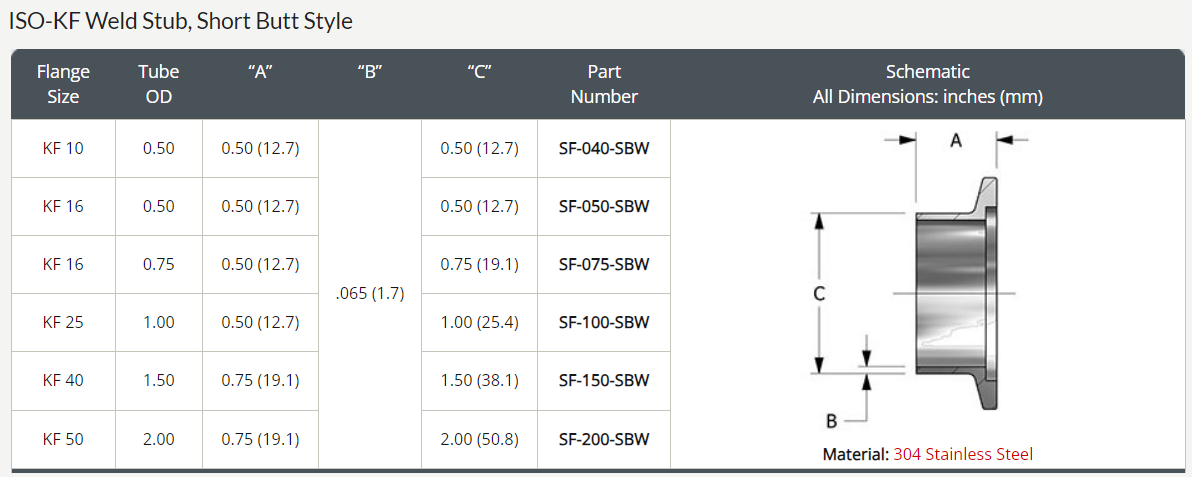Click part number SF-150-SBW
The width and height of the screenshot is (1192, 477).
604,380
